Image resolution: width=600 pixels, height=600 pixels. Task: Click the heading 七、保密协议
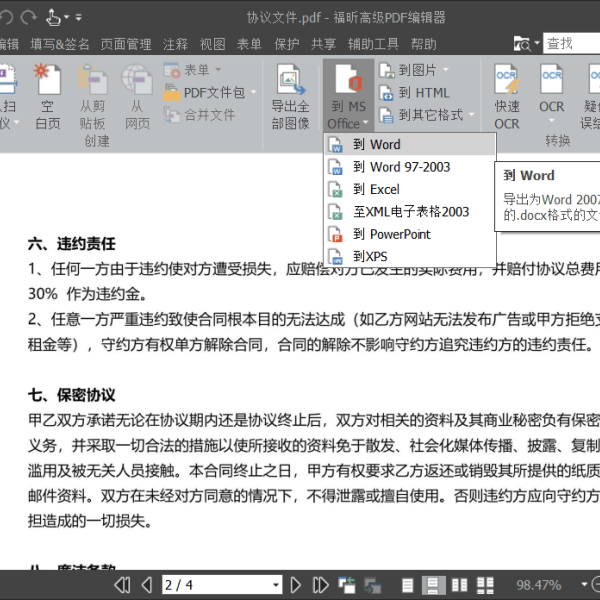point(72,395)
